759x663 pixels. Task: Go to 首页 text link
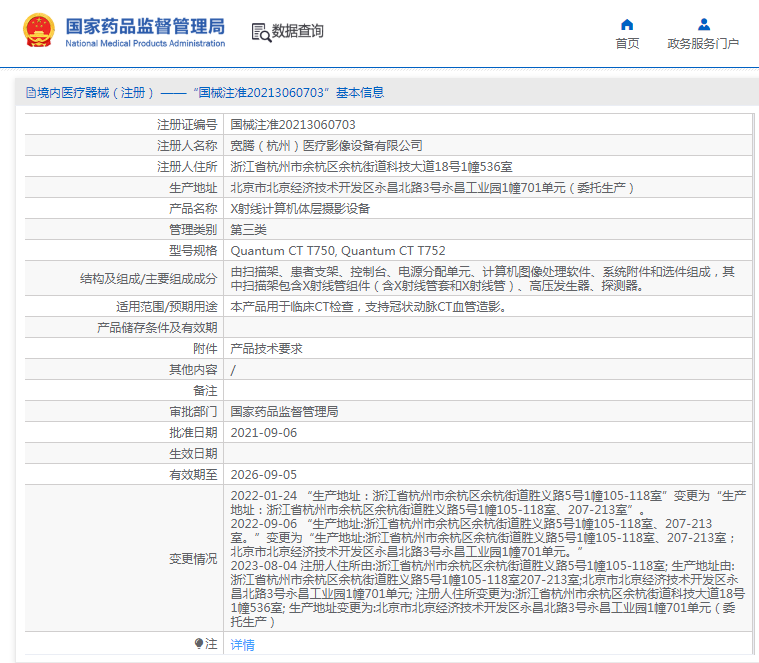click(x=627, y=44)
